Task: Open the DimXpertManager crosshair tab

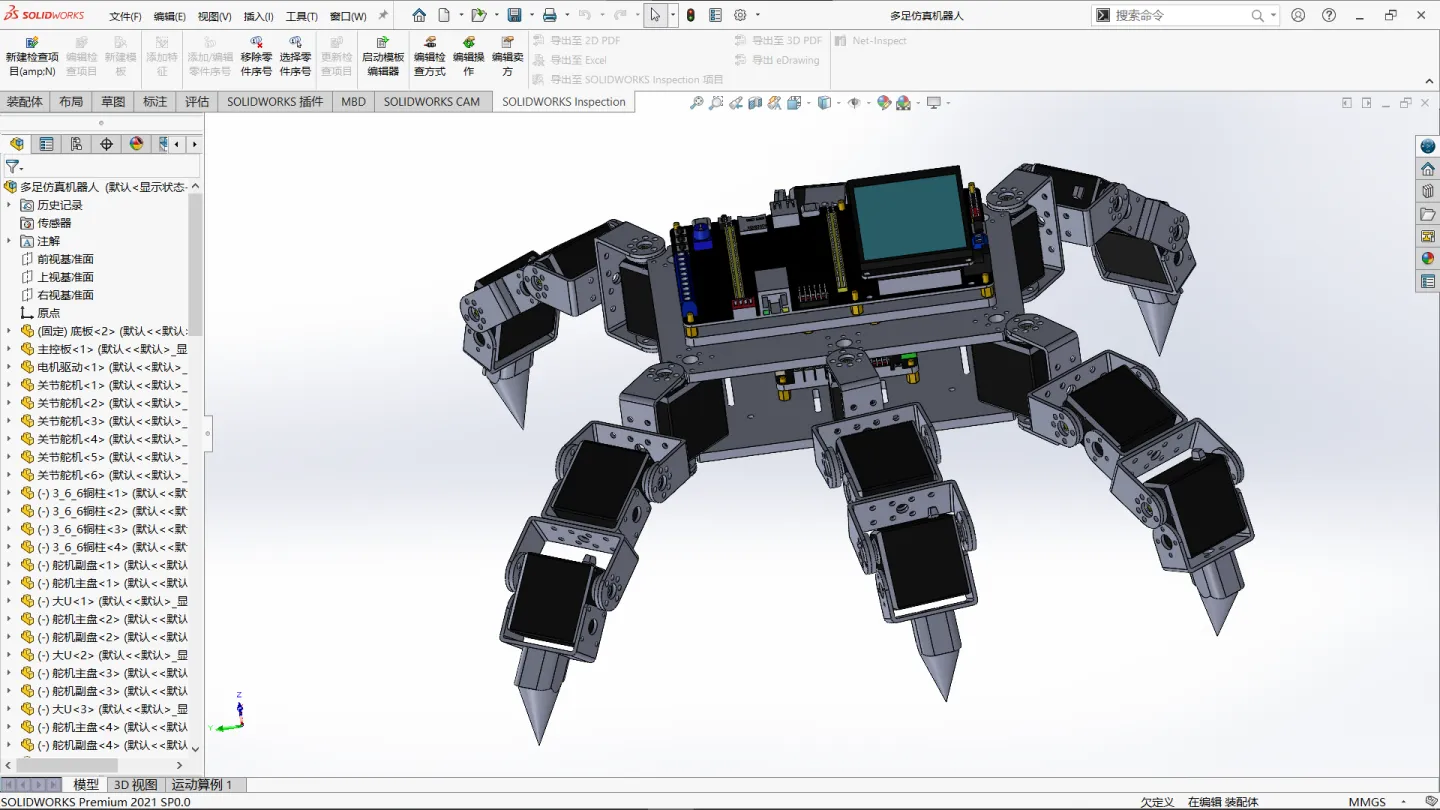Action: (x=106, y=144)
